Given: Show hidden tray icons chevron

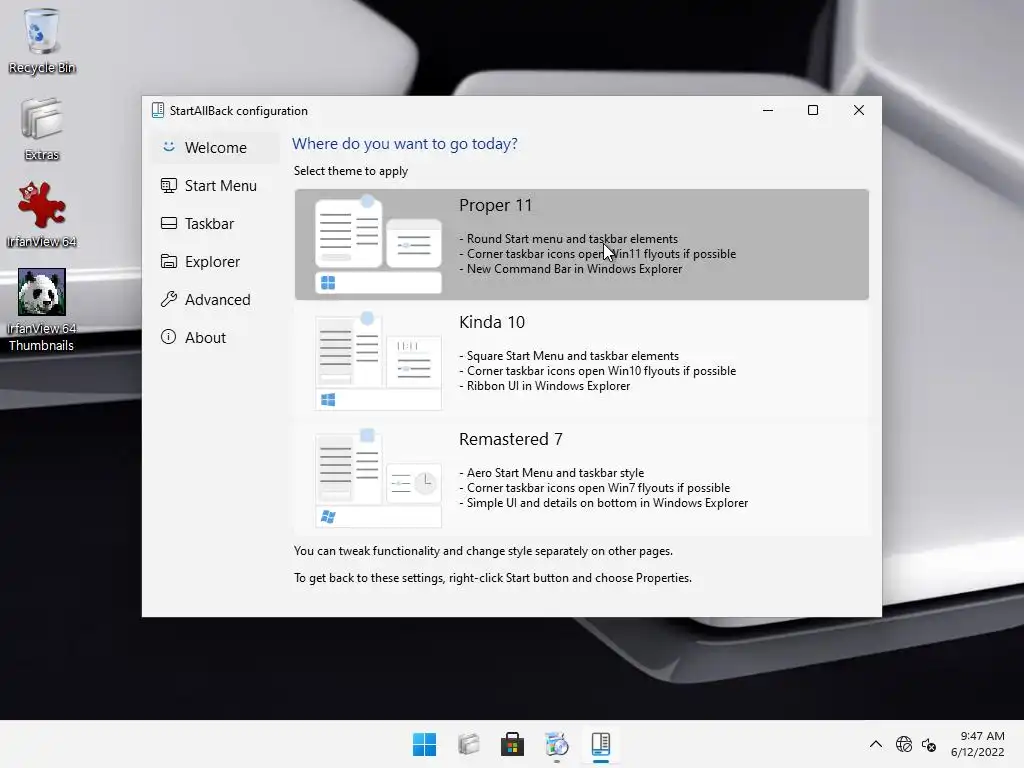Looking at the screenshot, I should [x=876, y=744].
